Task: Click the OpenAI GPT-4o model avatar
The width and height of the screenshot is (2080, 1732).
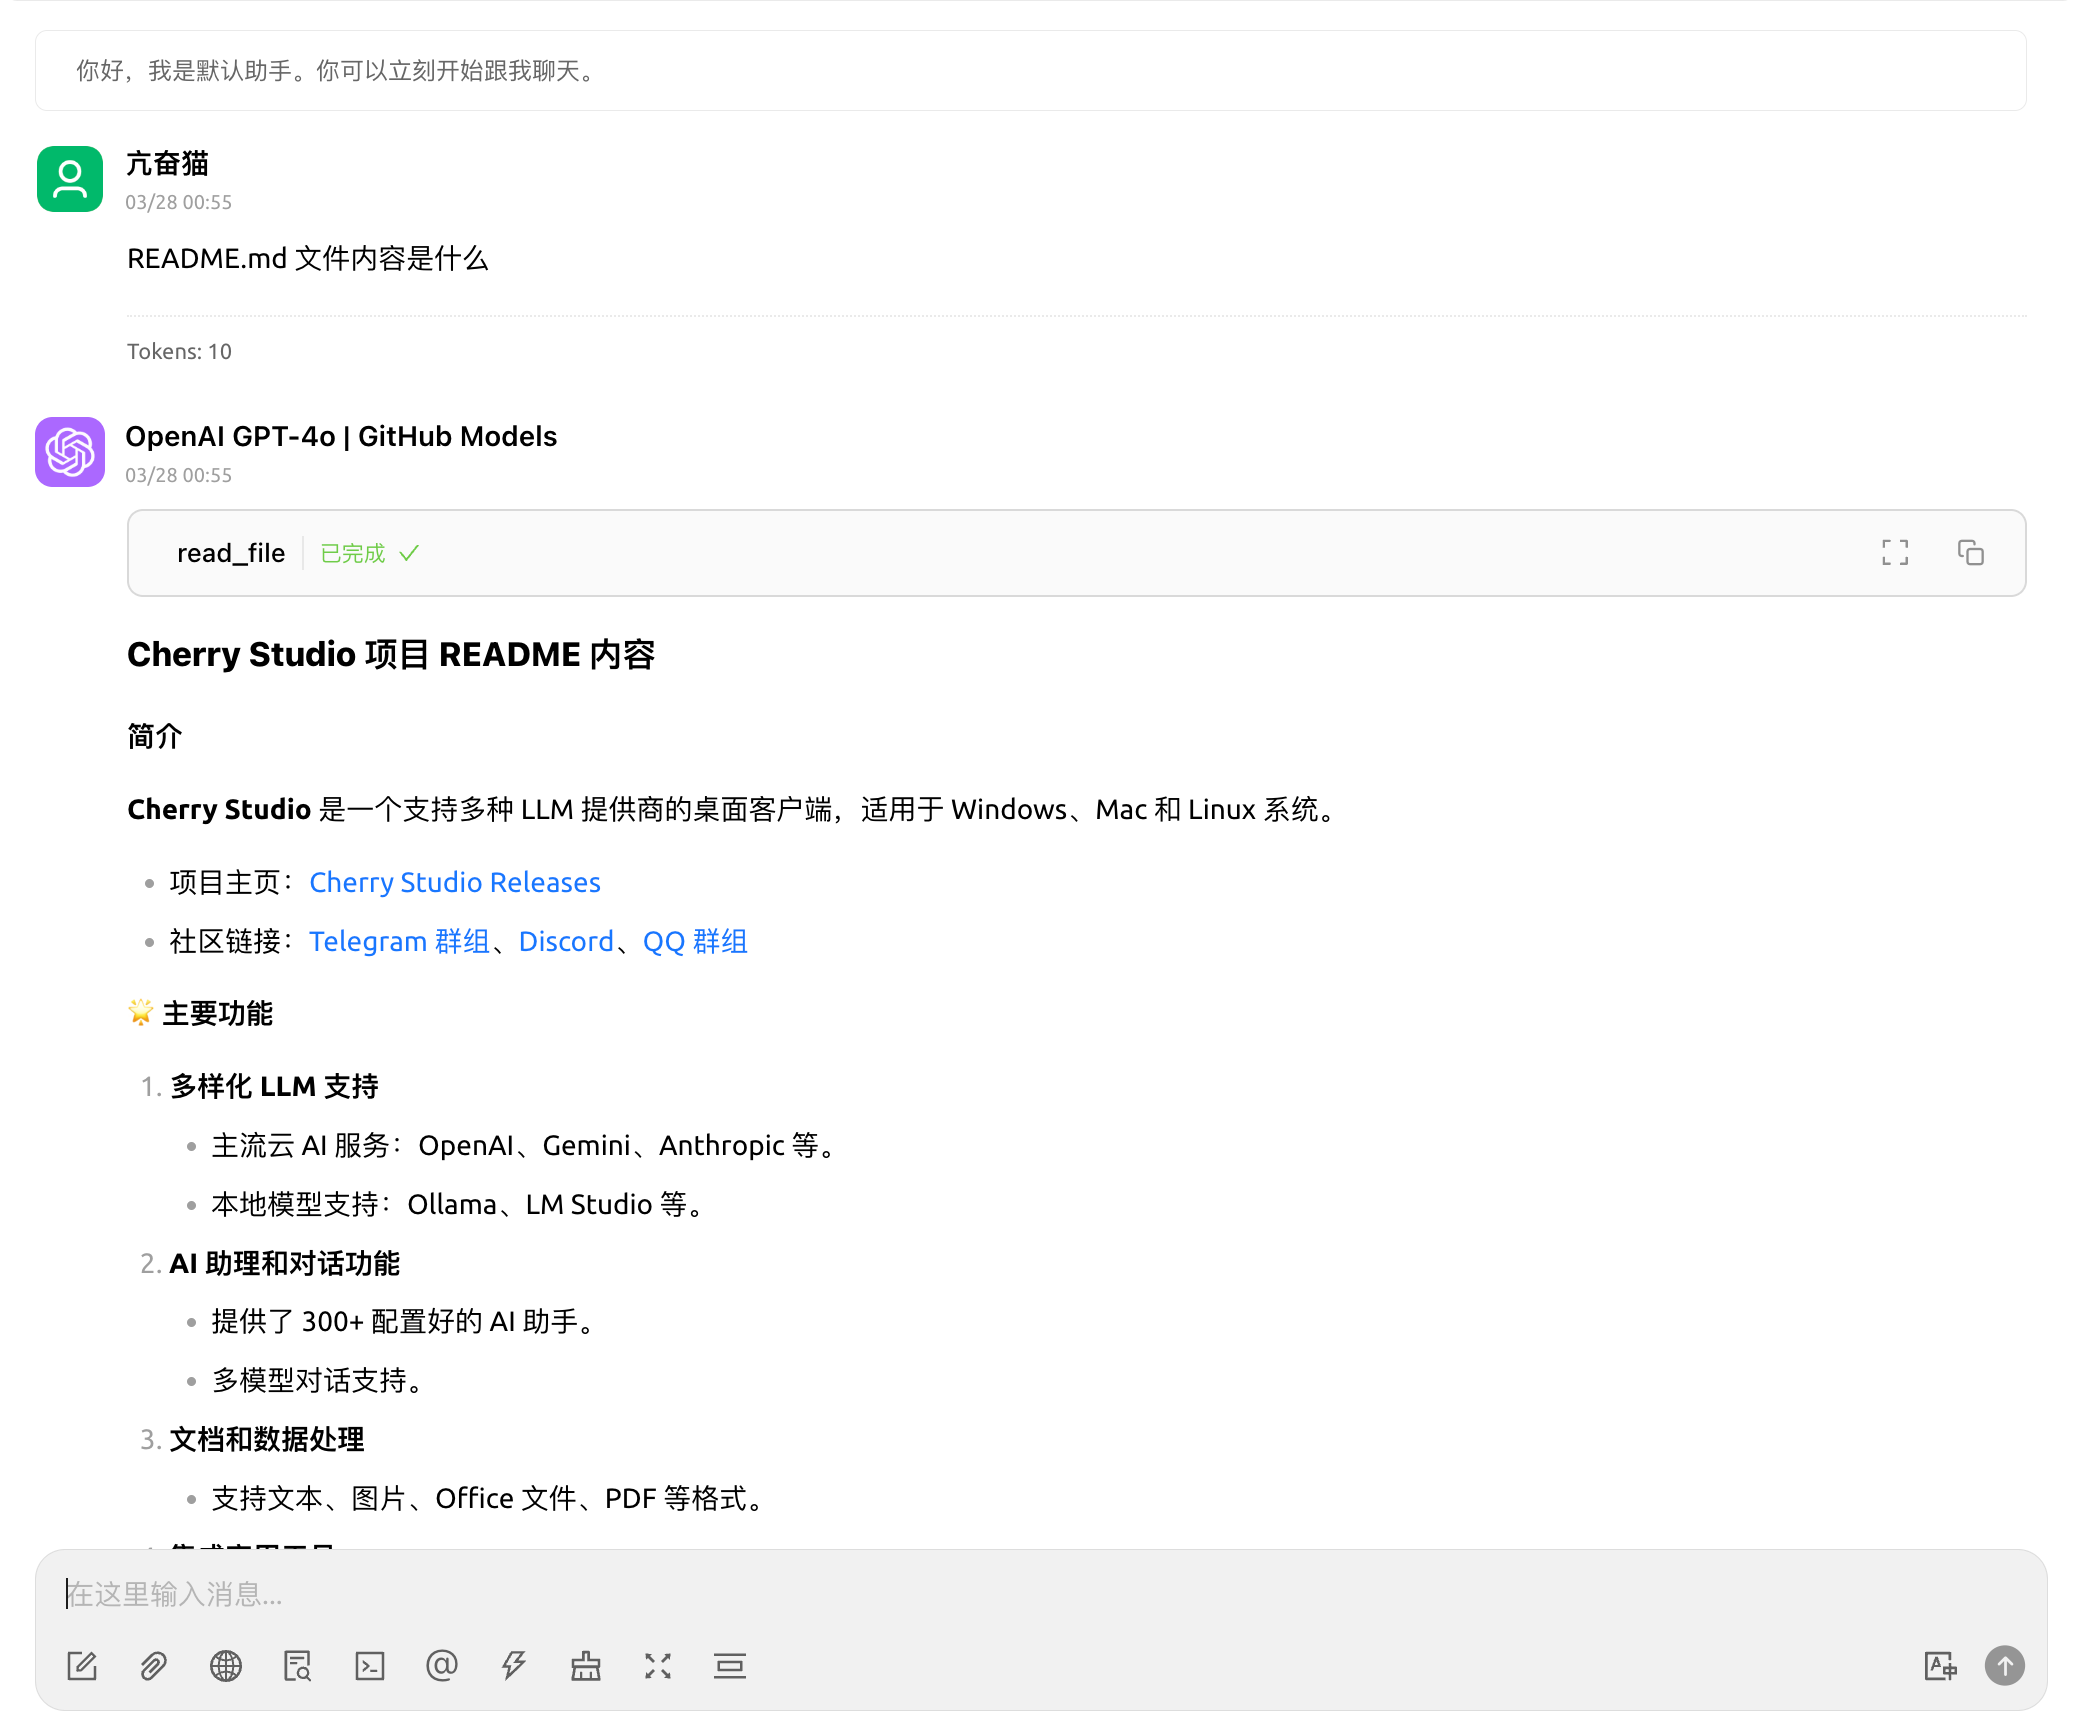Action: (x=70, y=452)
